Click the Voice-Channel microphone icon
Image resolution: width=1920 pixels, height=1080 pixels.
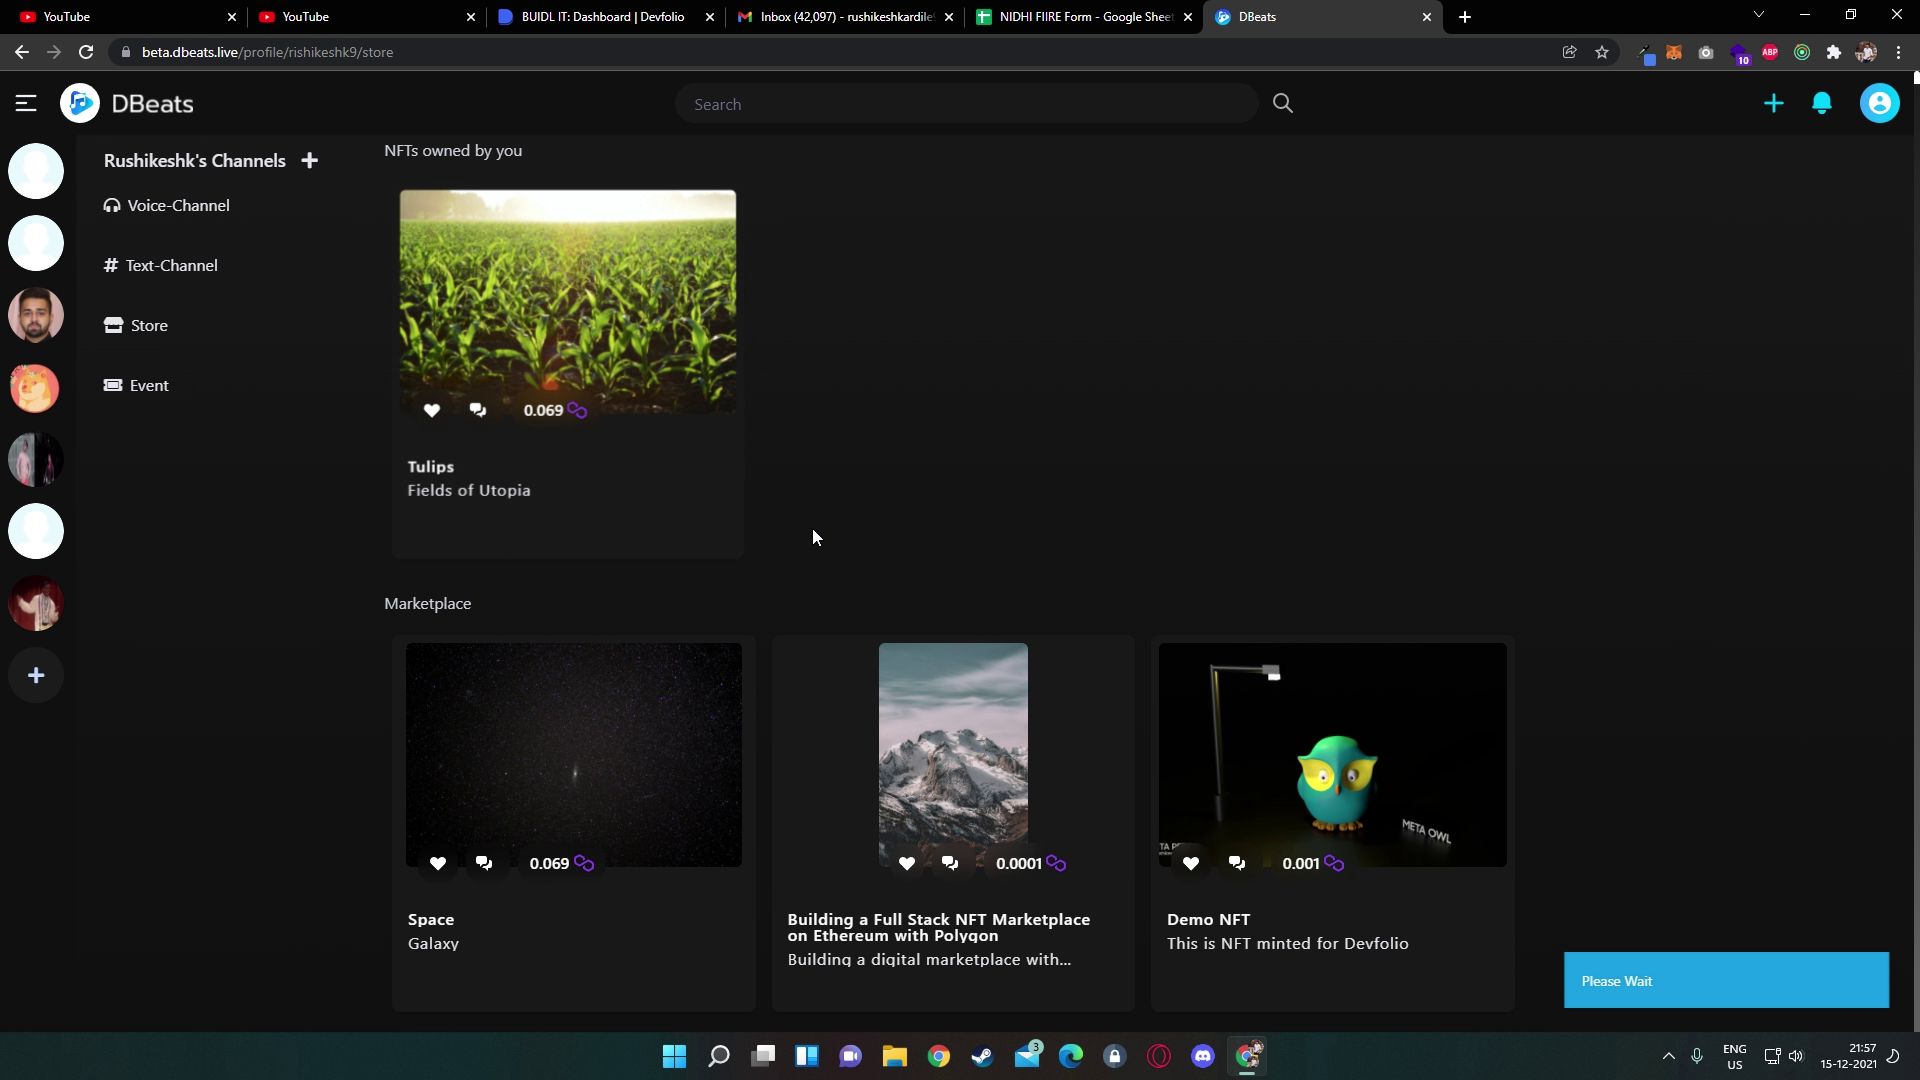(112, 204)
